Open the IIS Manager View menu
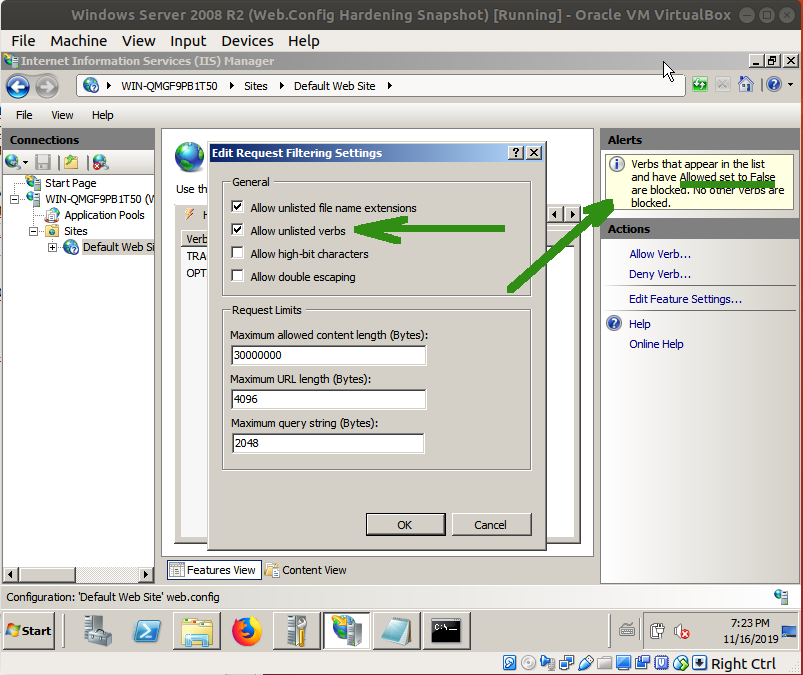The height and width of the screenshot is (675, 803). pos(62,115)
